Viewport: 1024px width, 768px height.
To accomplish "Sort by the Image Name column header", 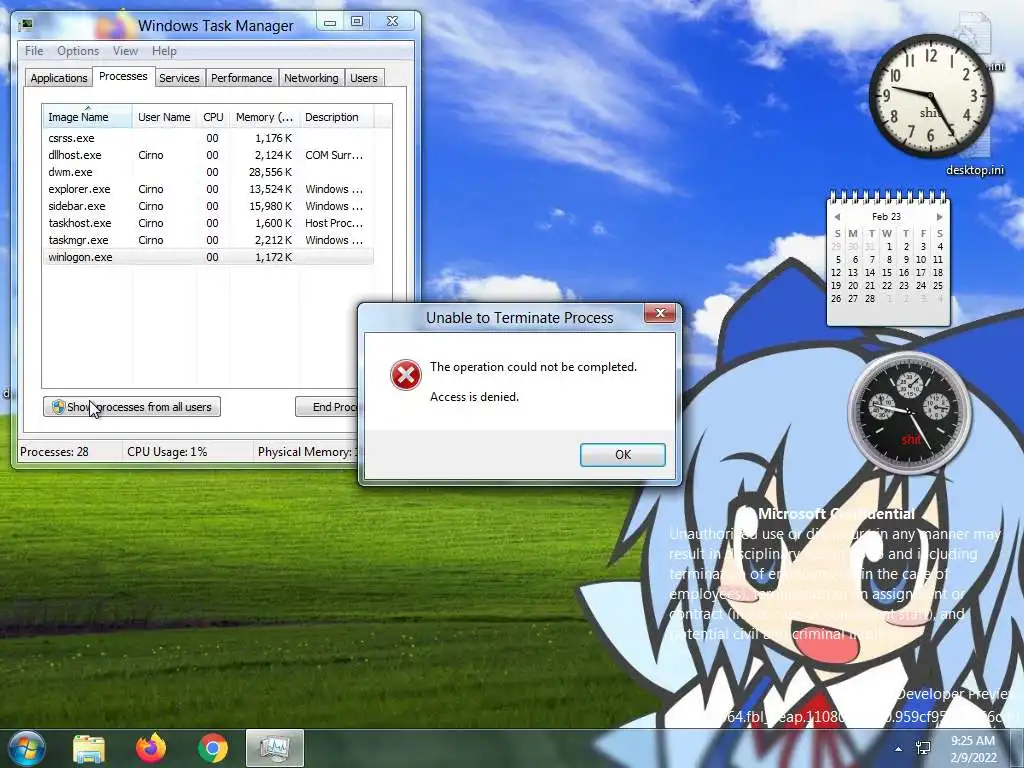I will click(87, 117).
